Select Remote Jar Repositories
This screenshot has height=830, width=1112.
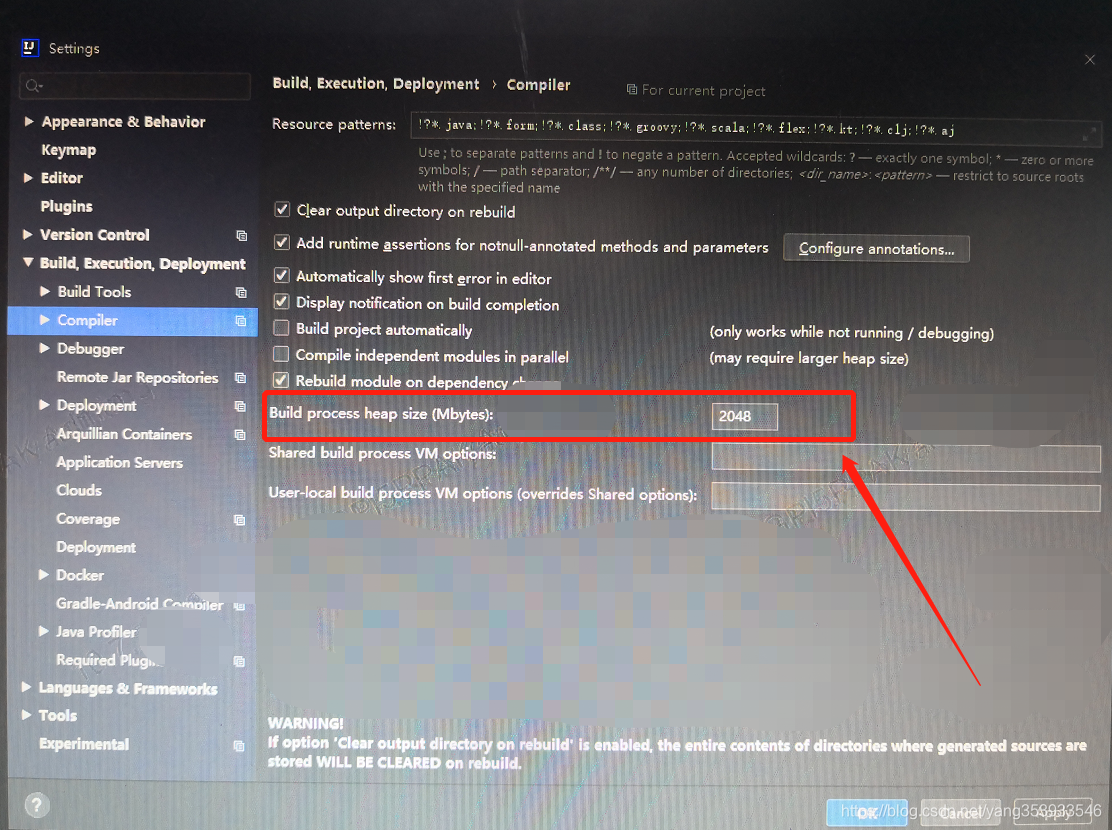coord(138,377)
